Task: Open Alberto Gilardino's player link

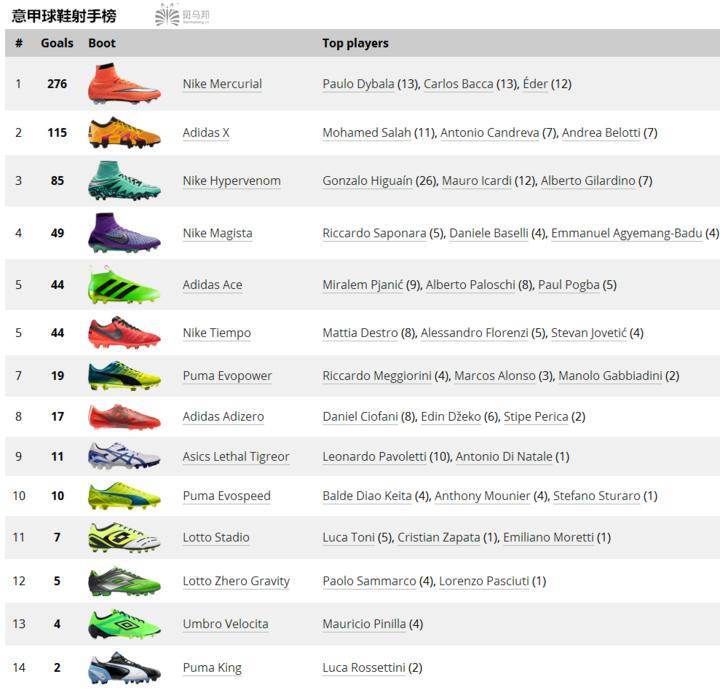Action: (588, 181)
